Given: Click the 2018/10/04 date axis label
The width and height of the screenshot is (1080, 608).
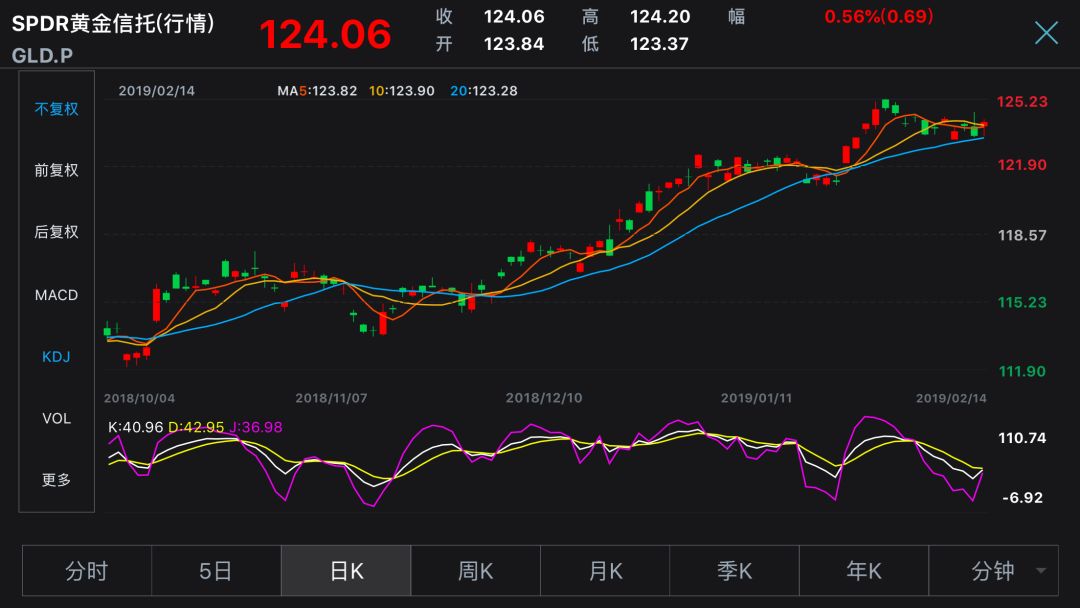Looking at the screenshot, I should [x=139, y=398].
